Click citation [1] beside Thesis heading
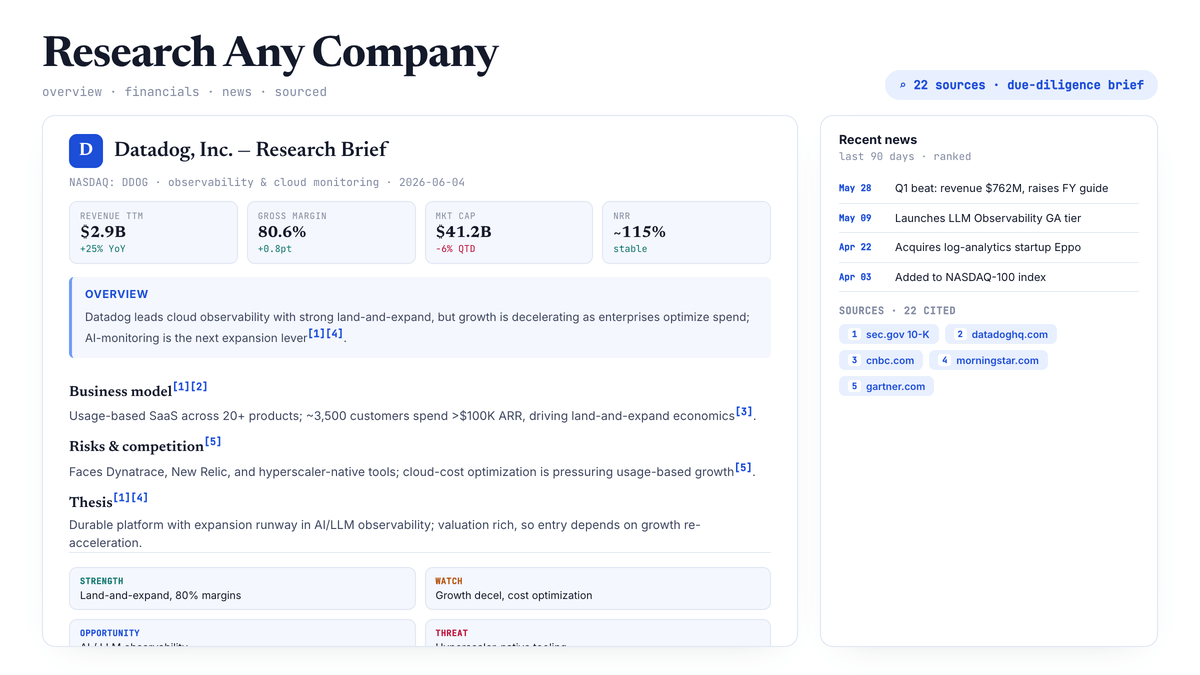Screen dimensions: 1200x675 pyautogui.click(x=121, y=497)
